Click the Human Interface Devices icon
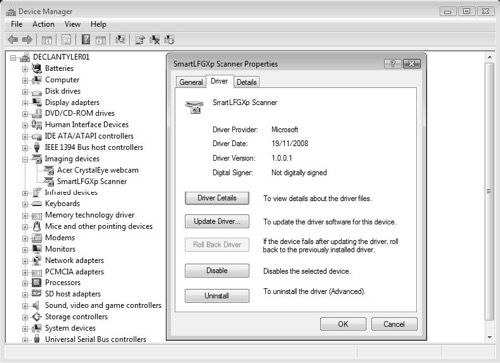Viewport: 500px width, 363px height. click(37, 125)
